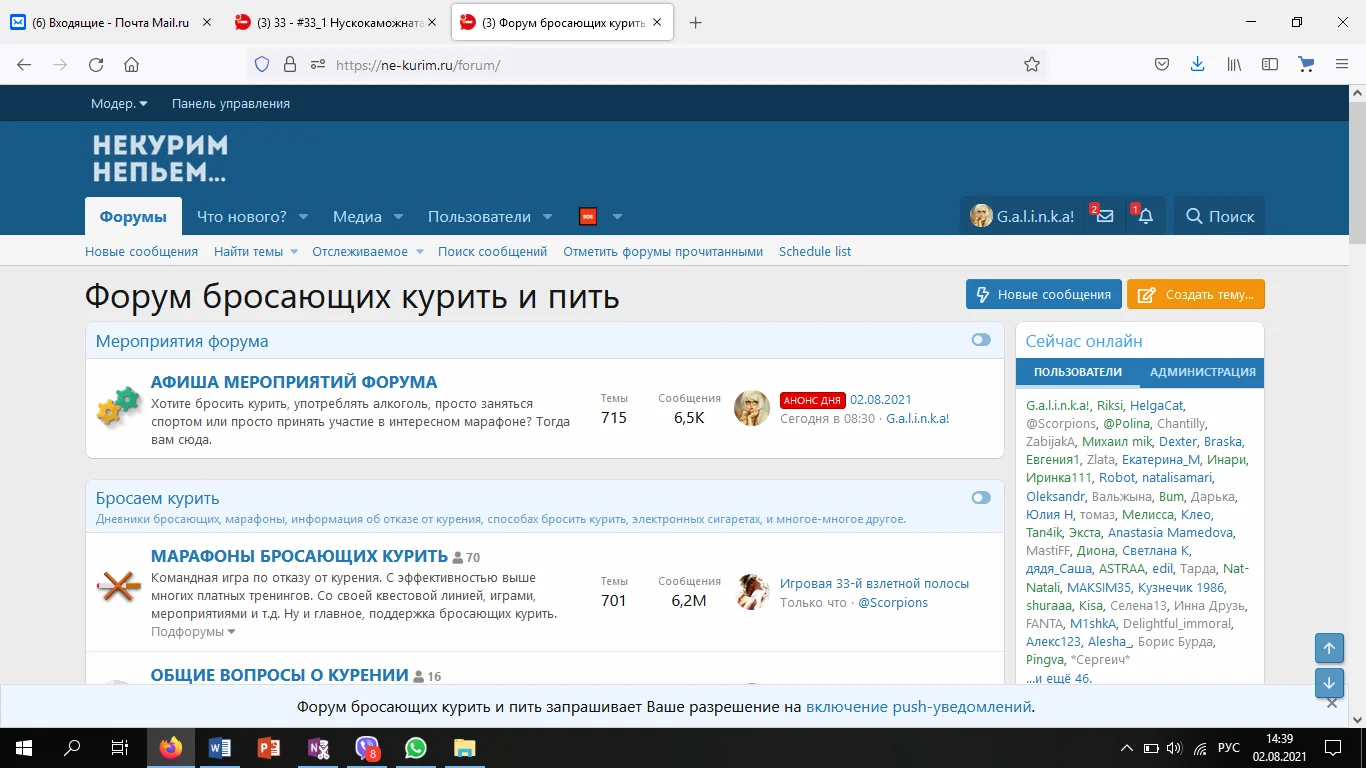Click the Поиск magnifier icon

1194,216
